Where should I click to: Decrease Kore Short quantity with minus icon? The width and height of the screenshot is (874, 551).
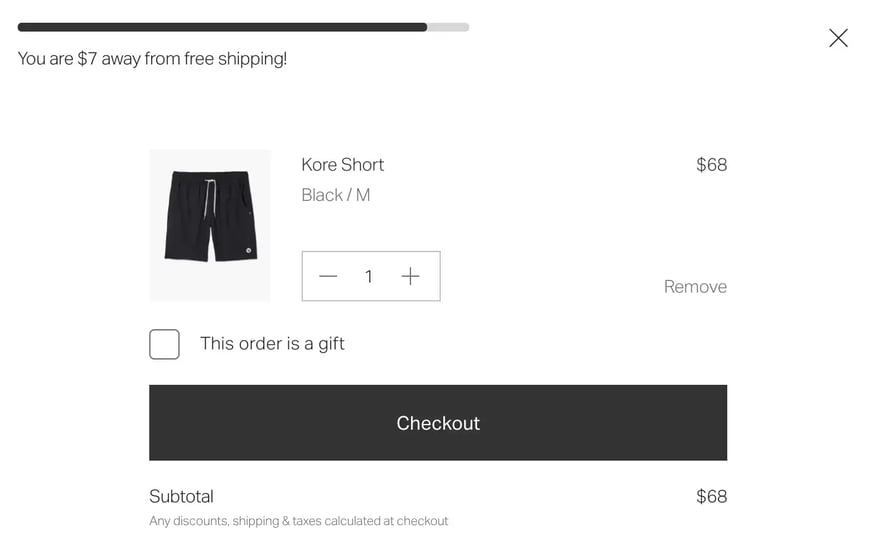(328, 277)
